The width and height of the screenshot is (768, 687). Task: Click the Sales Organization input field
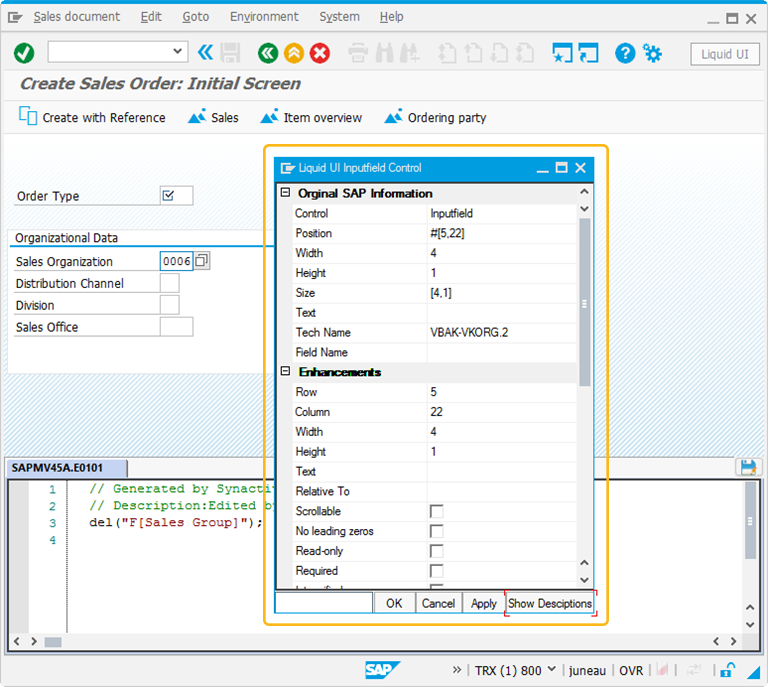point(176,261)
